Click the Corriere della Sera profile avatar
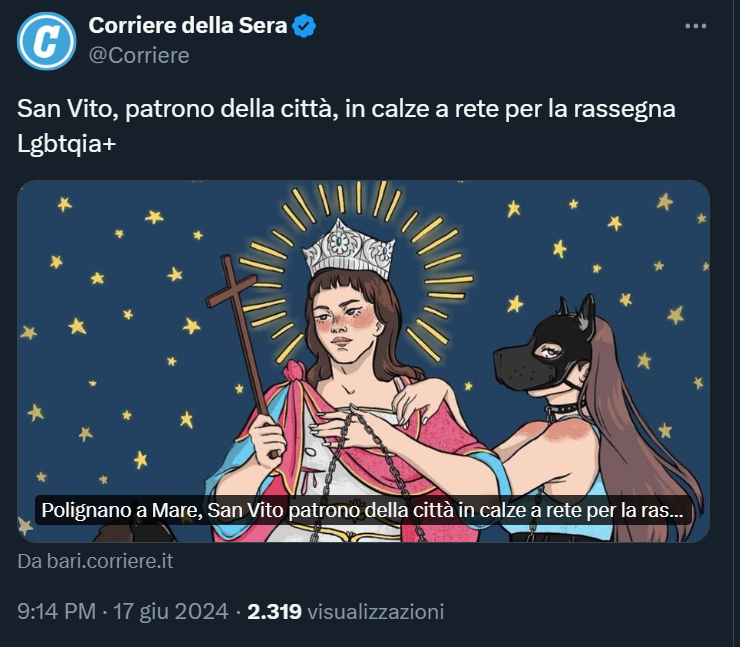 (46, 41)
